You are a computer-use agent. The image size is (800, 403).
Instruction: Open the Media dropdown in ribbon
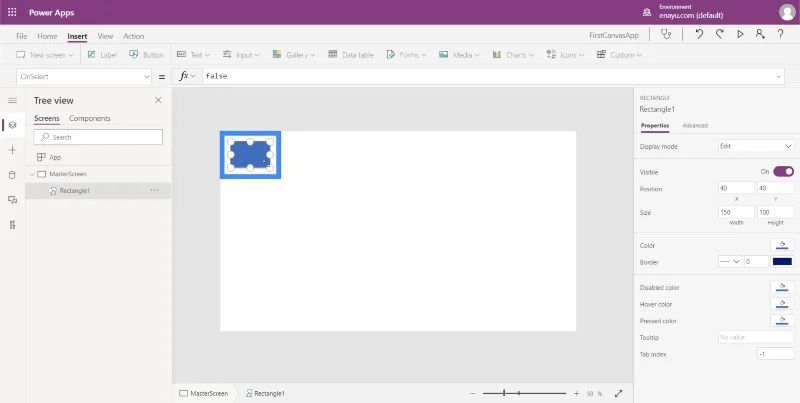pos(459,55)
